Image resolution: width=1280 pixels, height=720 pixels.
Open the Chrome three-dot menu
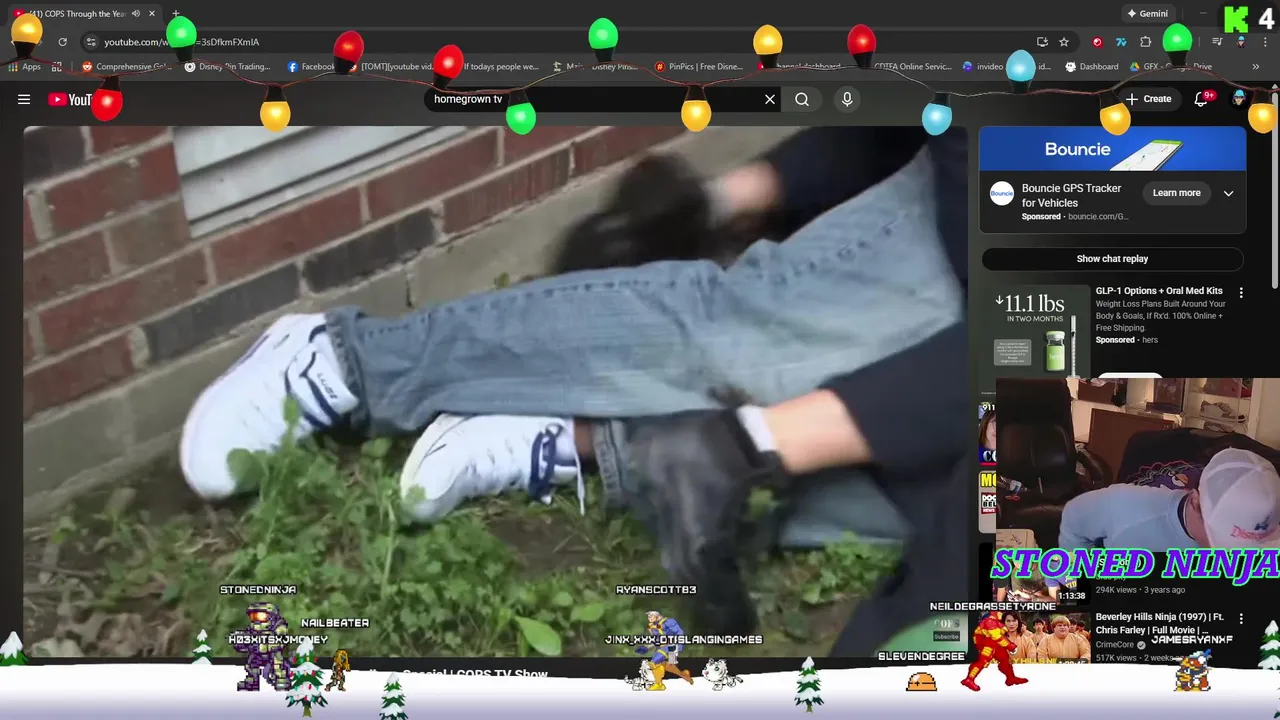[1264, 42]
